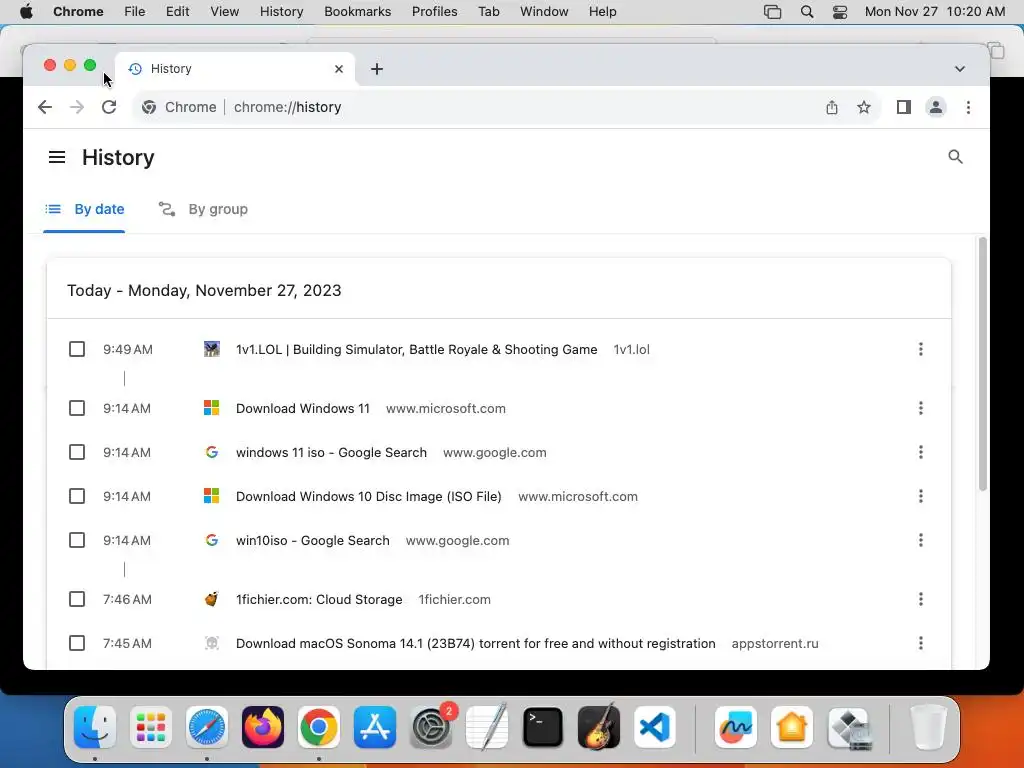Click the history page scrollbar thumb
1024x768 pixels.
click(x=982, y=363)
